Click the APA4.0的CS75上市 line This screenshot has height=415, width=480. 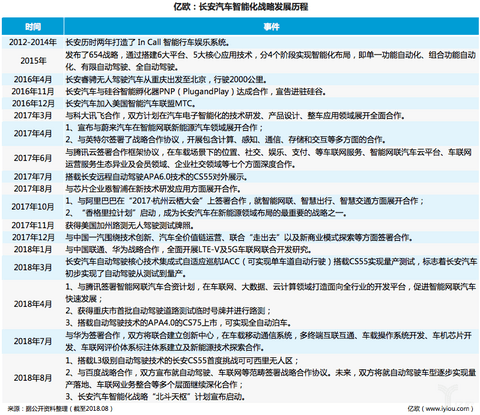(179, 323)
